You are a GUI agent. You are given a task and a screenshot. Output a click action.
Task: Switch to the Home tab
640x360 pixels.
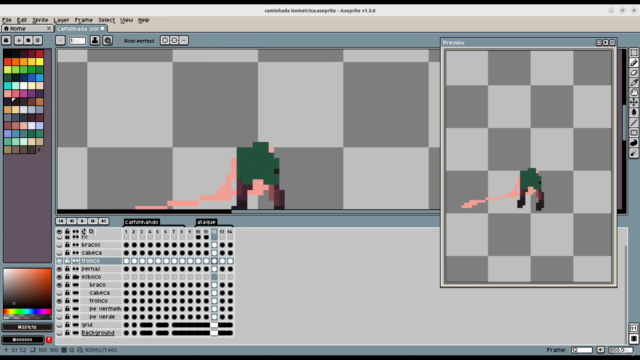pyautogui.click(x=27, y=29)
